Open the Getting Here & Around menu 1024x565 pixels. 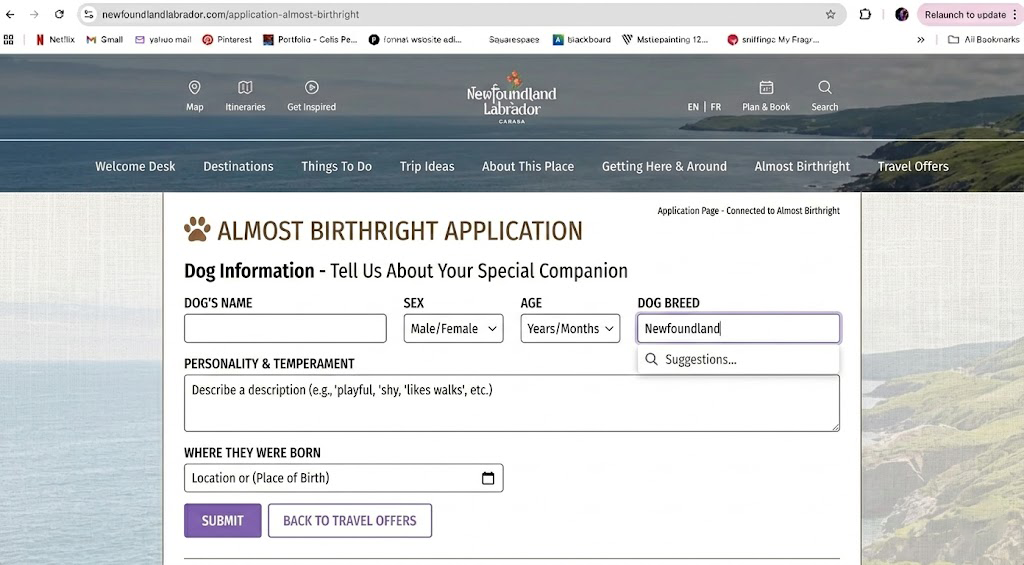(x=664, y=167)
